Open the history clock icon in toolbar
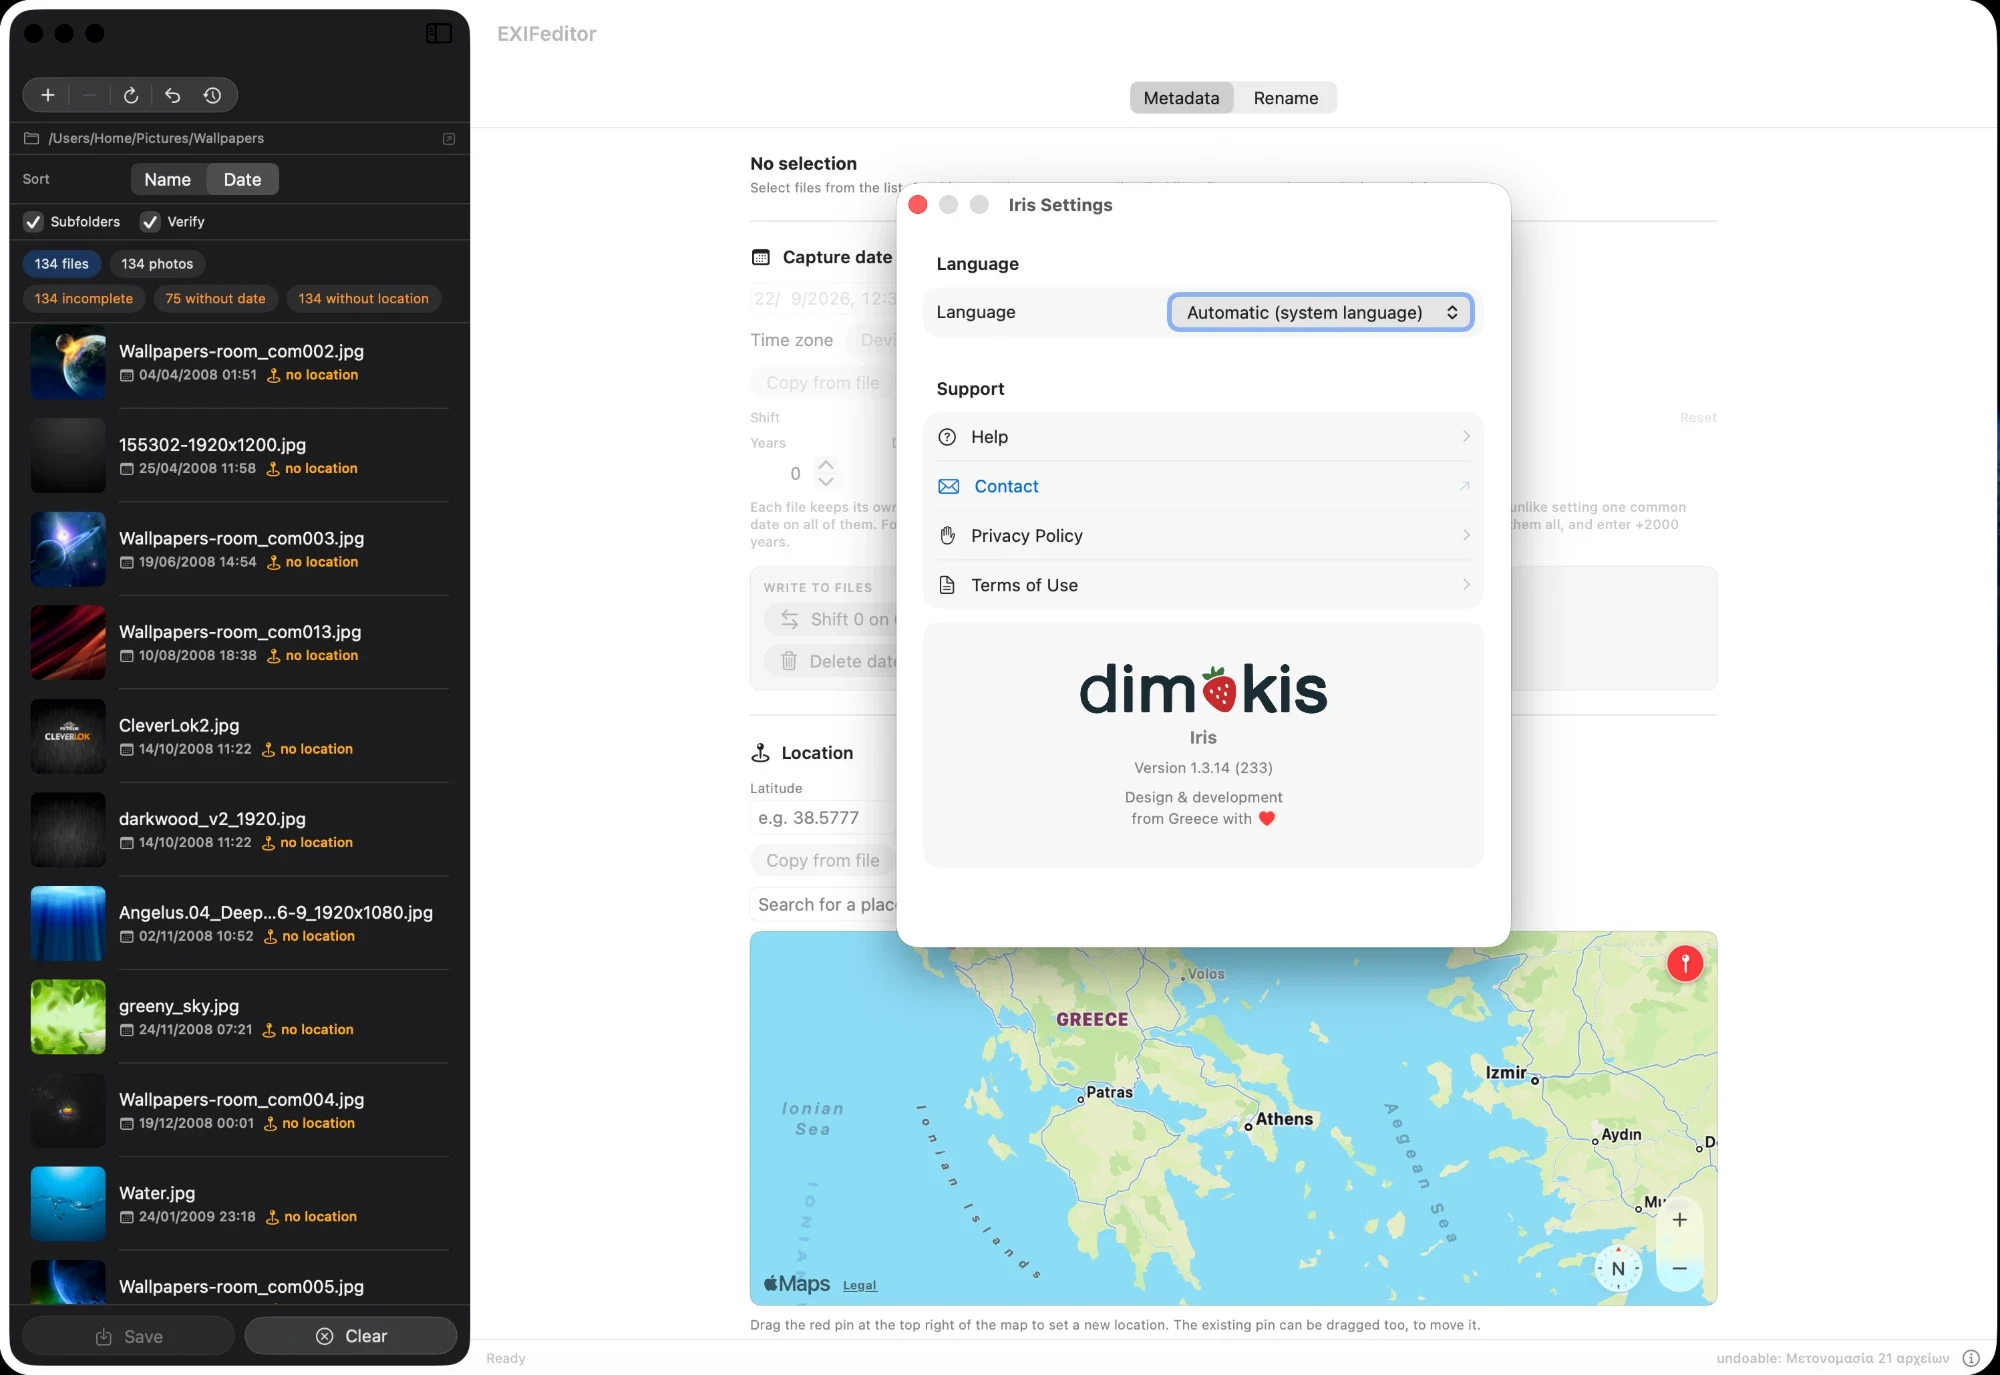This screenshot has height=1375, width=2000. [x=212, y=95]
